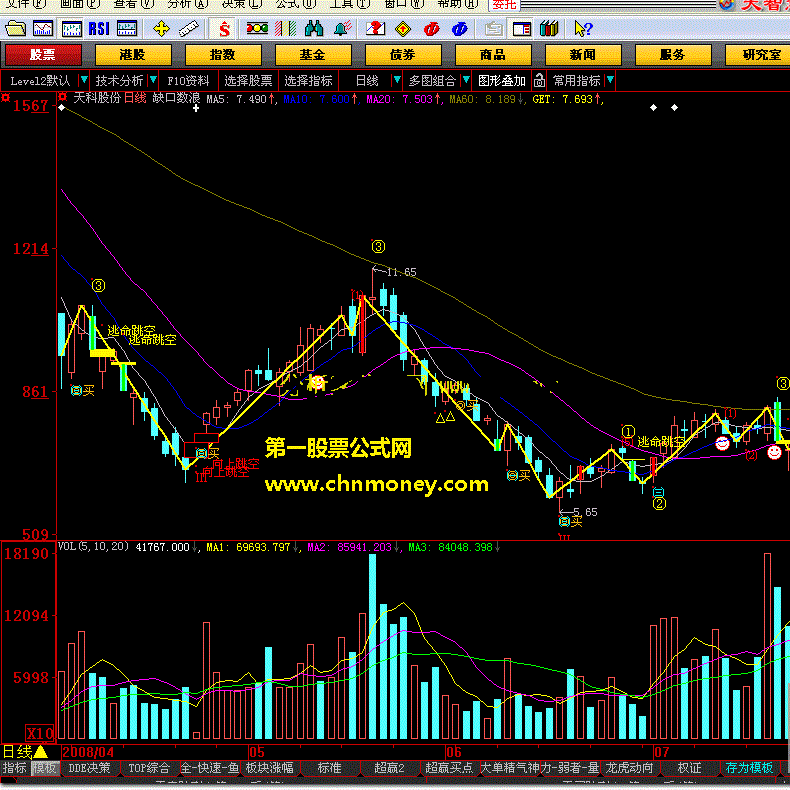The height and width of the screenshot is (790, 790).
Task: Select the 商品 category button
Action: (x=493, y=54)
